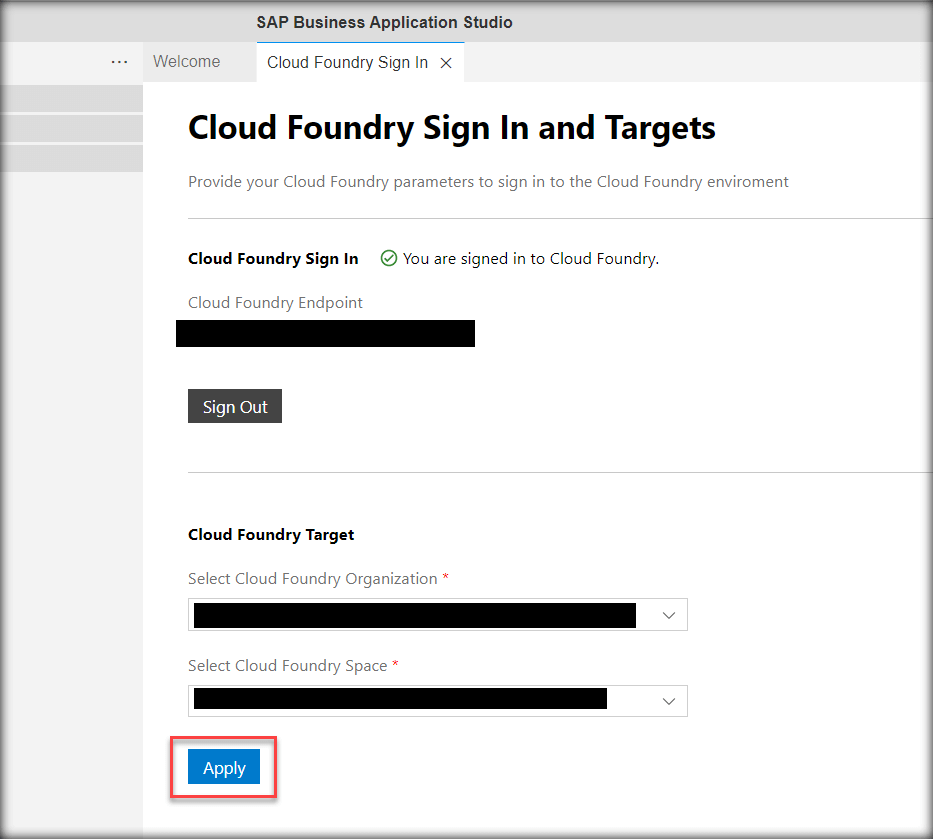933x839 pixels.
Task: Click the 'Cloud Foundry Sign In and Targets' heading
Action: 452,128
